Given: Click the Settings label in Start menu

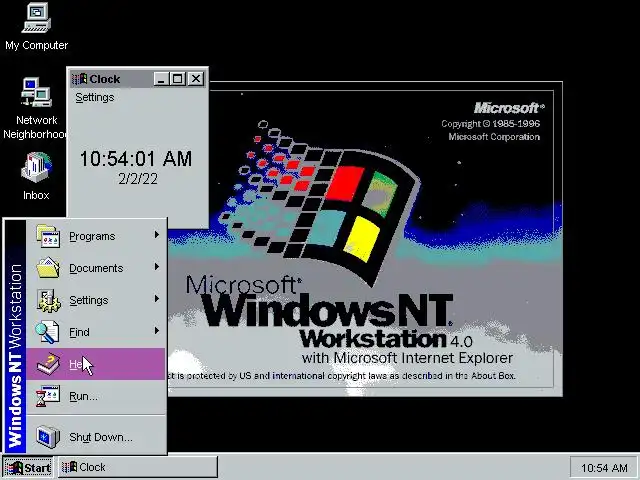Looking at the screenshot, I should point(89,300).
